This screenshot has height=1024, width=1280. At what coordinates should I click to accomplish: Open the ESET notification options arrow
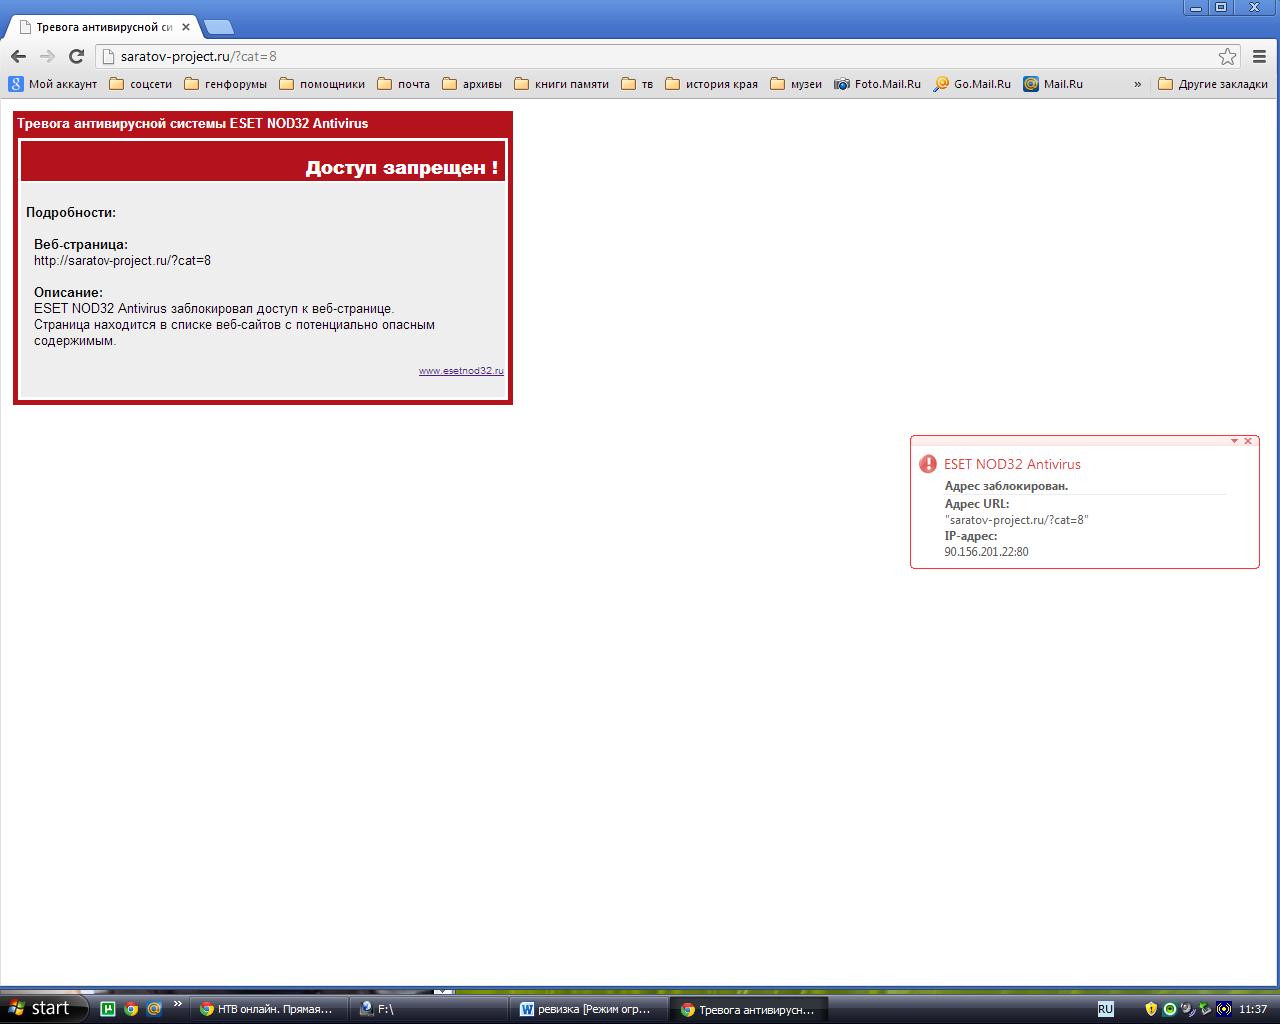[1234, 441]
